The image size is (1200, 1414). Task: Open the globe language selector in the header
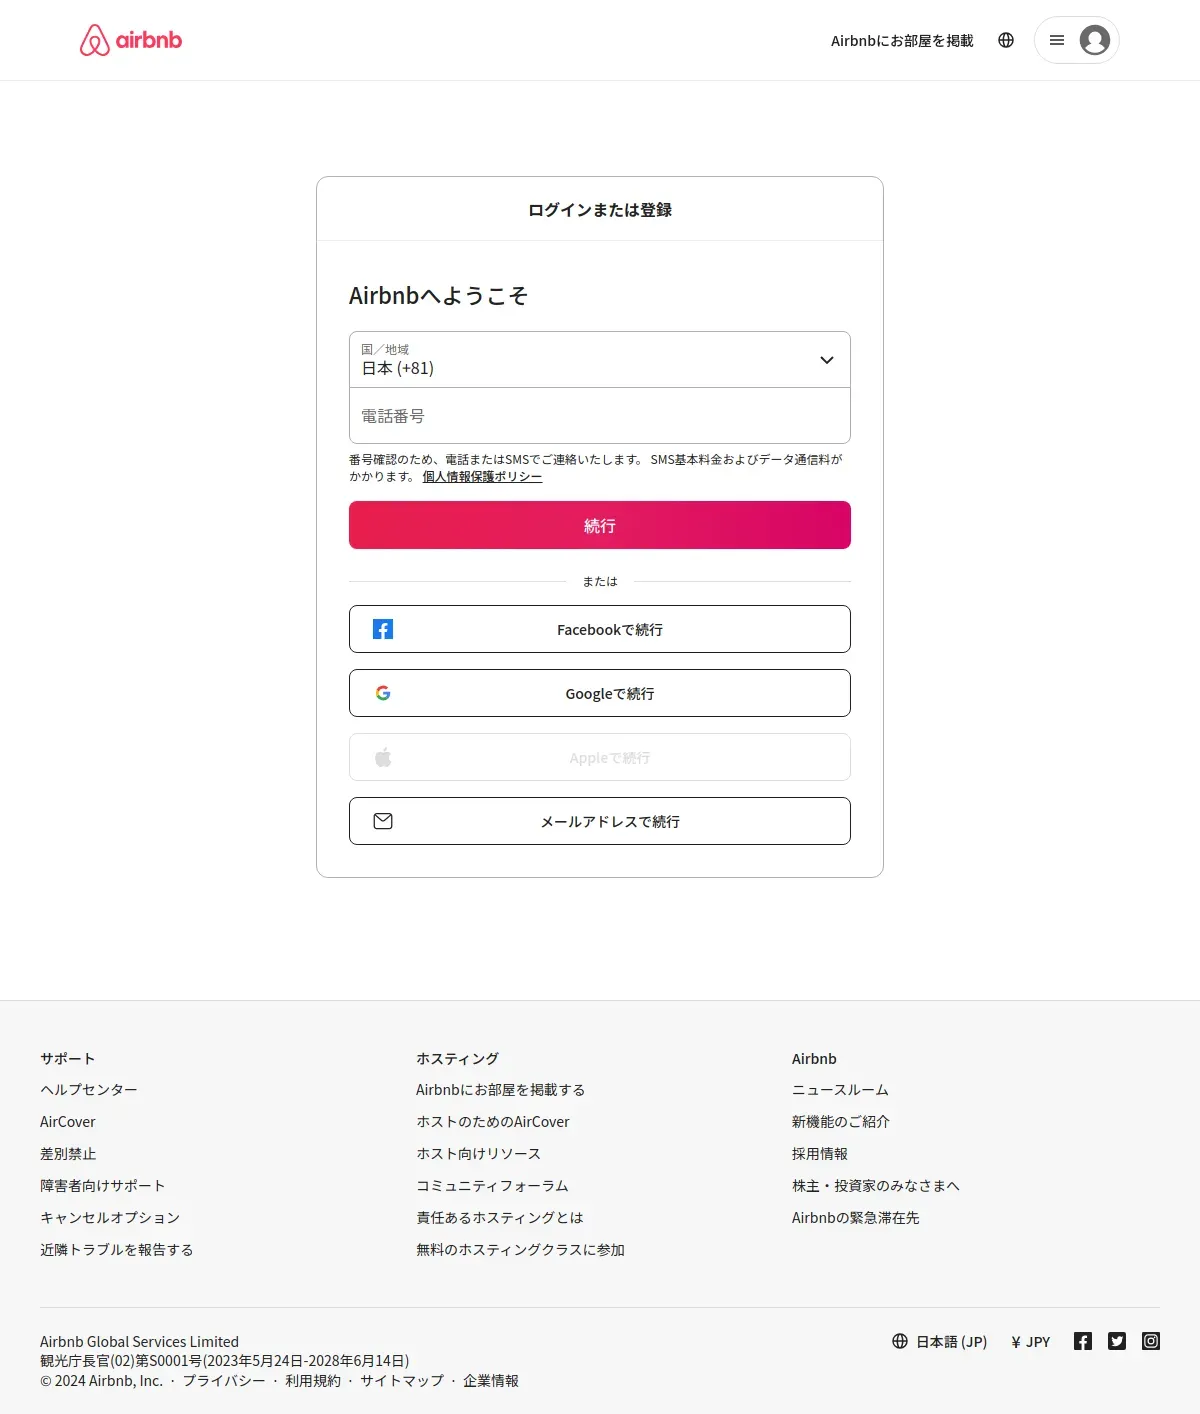(1006, 40)
